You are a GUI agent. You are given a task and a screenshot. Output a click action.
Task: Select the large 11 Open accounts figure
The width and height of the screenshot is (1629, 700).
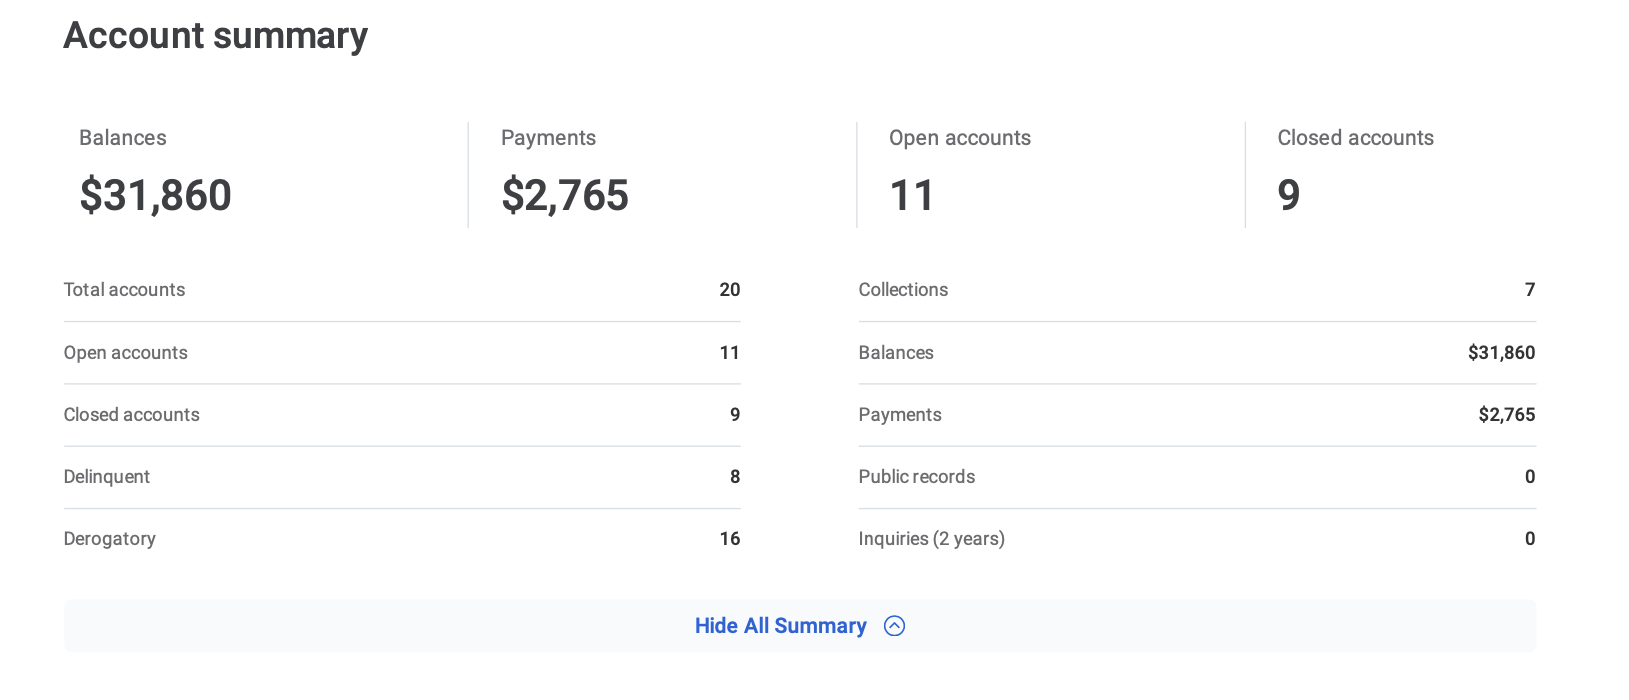click(x=912, y=195)
